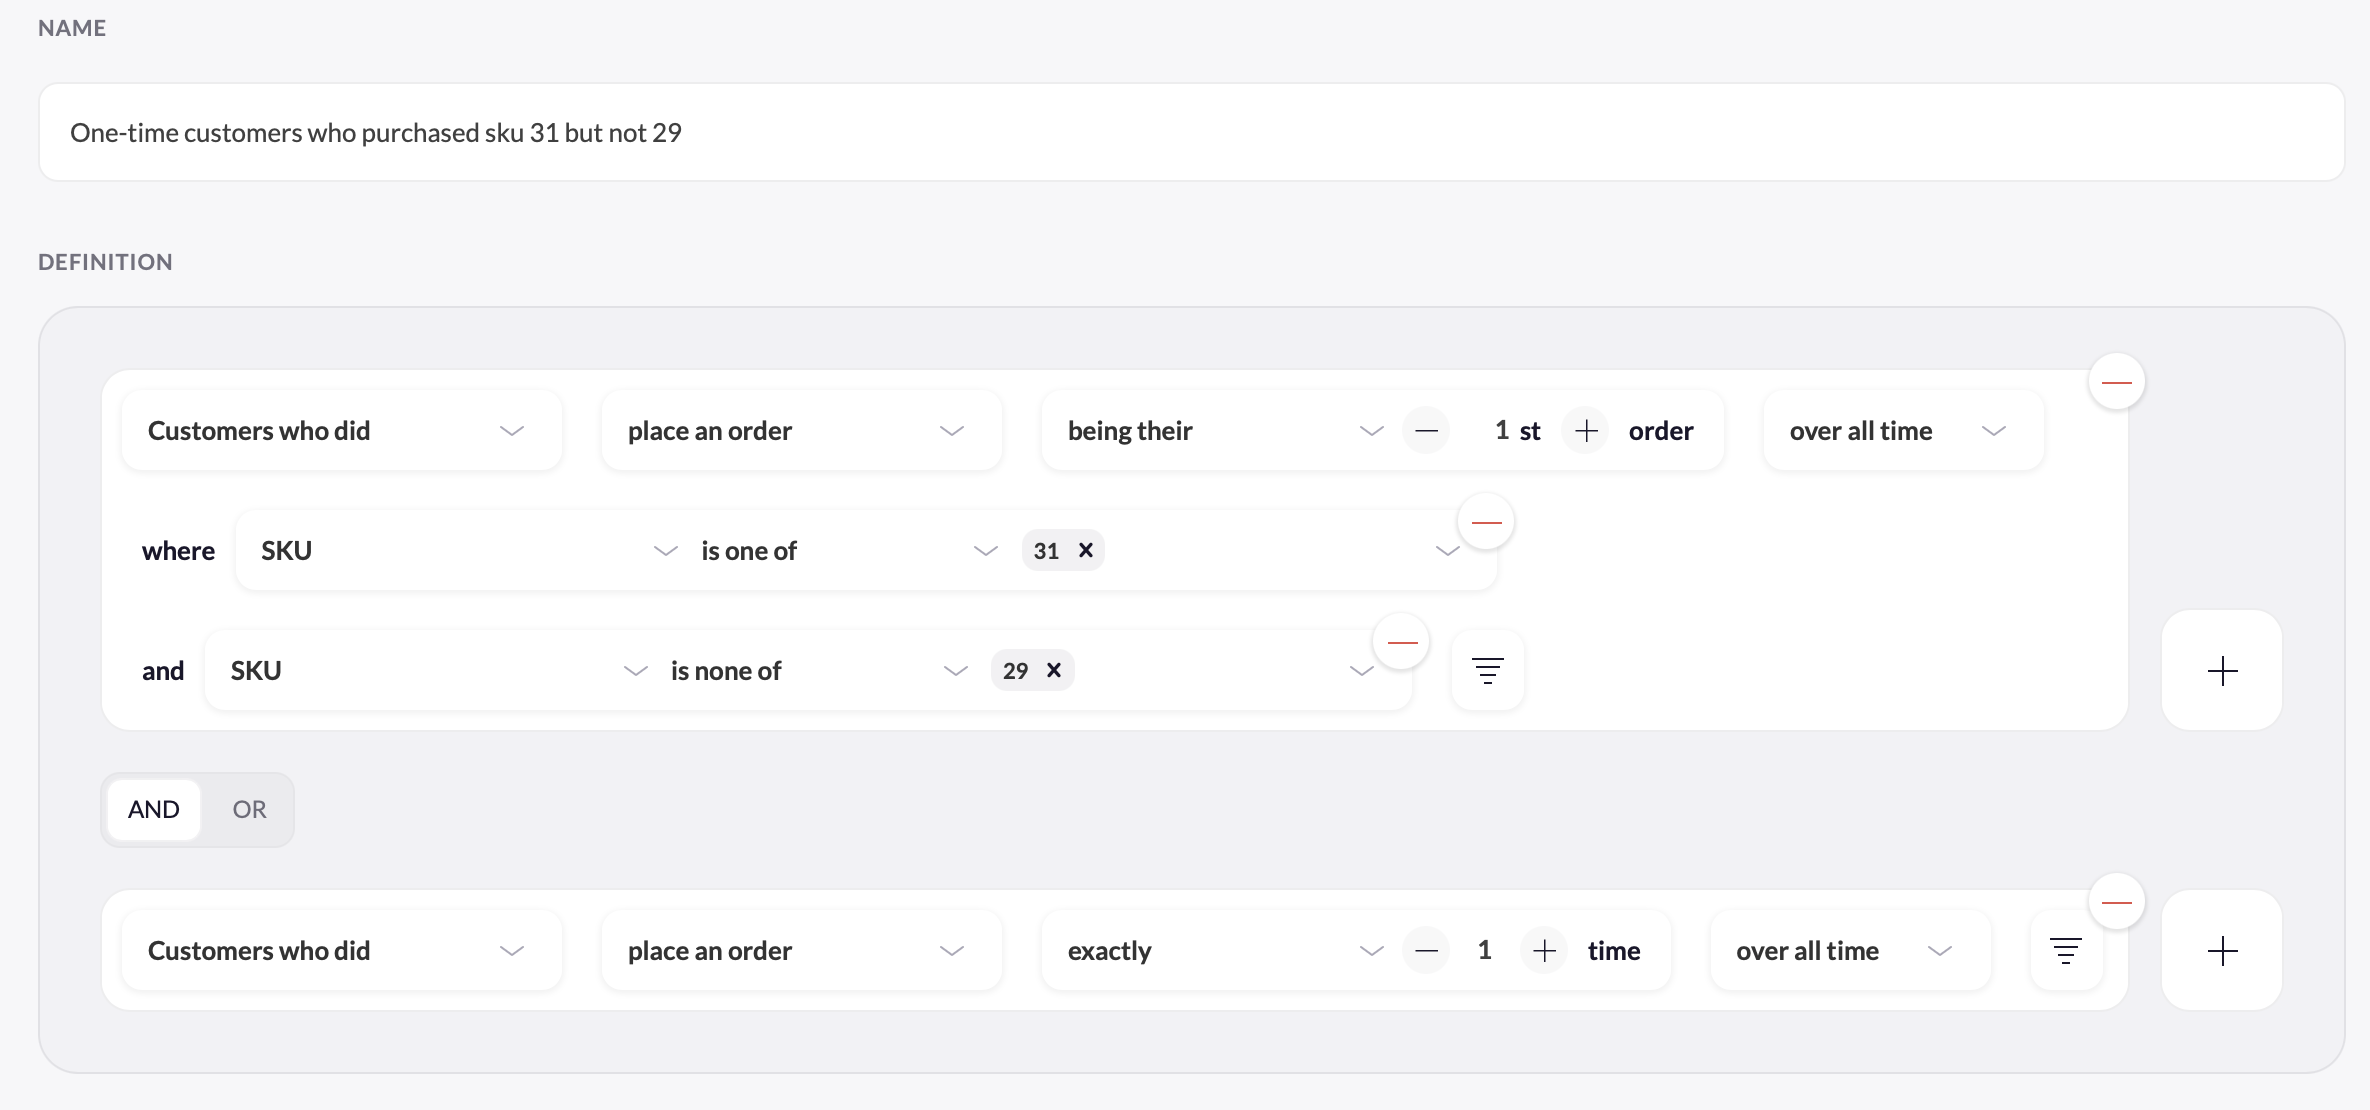Remove the first condition group with red minus
2370x1110 pixels.
click(x=2116, y=382)
